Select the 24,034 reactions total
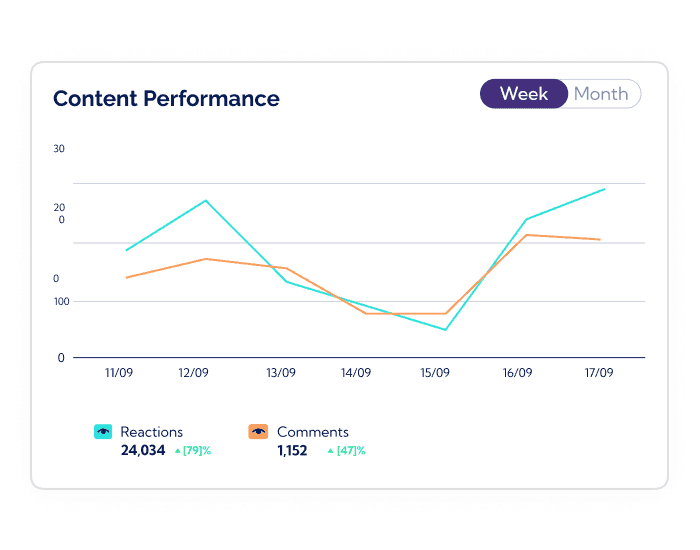Viewport: 700px width, 550px height. click(143, 450)
